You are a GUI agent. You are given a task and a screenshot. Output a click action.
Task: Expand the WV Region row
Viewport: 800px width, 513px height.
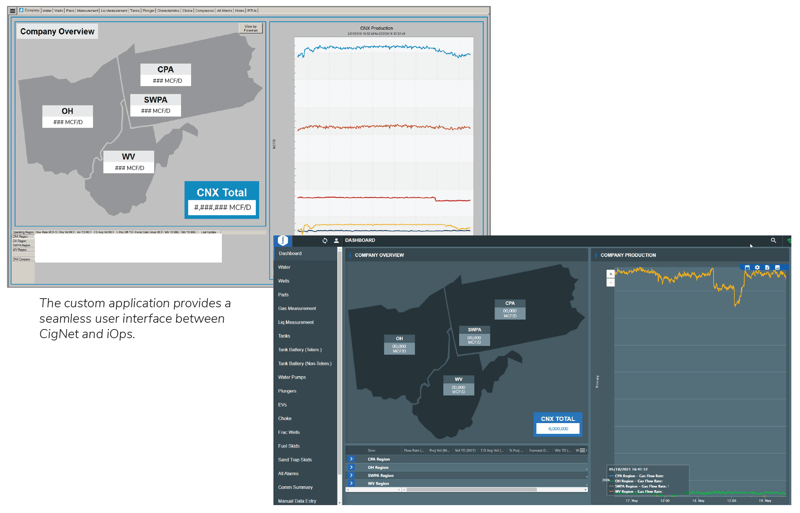[x=351, y=483]
